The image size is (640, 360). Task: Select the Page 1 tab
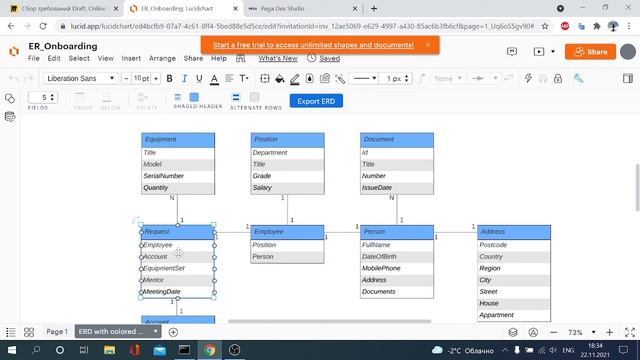[57, 331]
